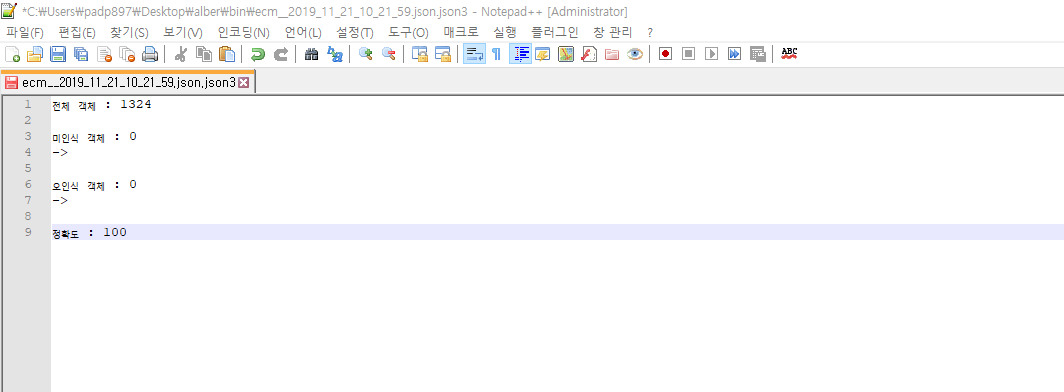Open the 인코딩(N) menu

tap(244, 33)
